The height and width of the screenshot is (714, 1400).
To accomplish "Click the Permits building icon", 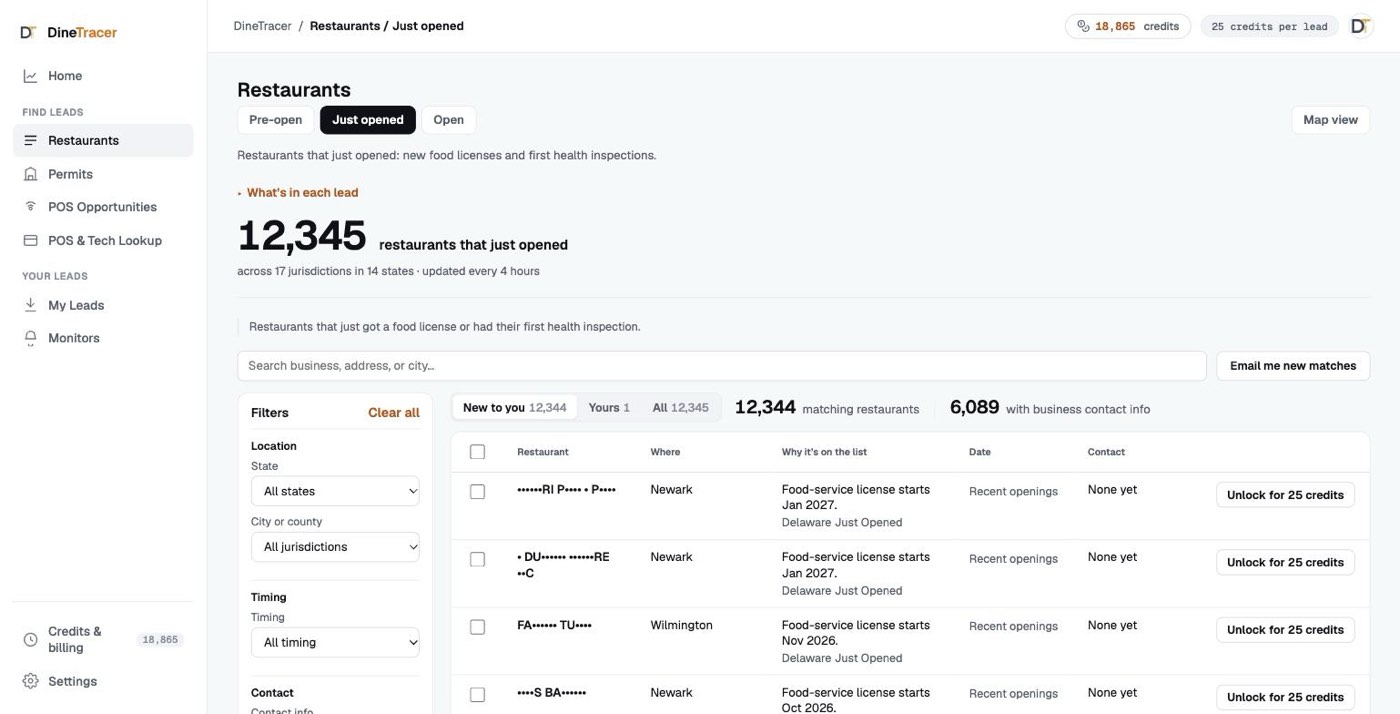I will coord(30,174).
